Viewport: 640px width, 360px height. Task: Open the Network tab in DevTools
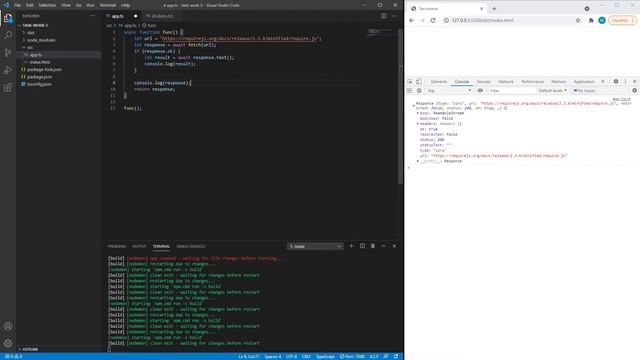tap(506, 82)
